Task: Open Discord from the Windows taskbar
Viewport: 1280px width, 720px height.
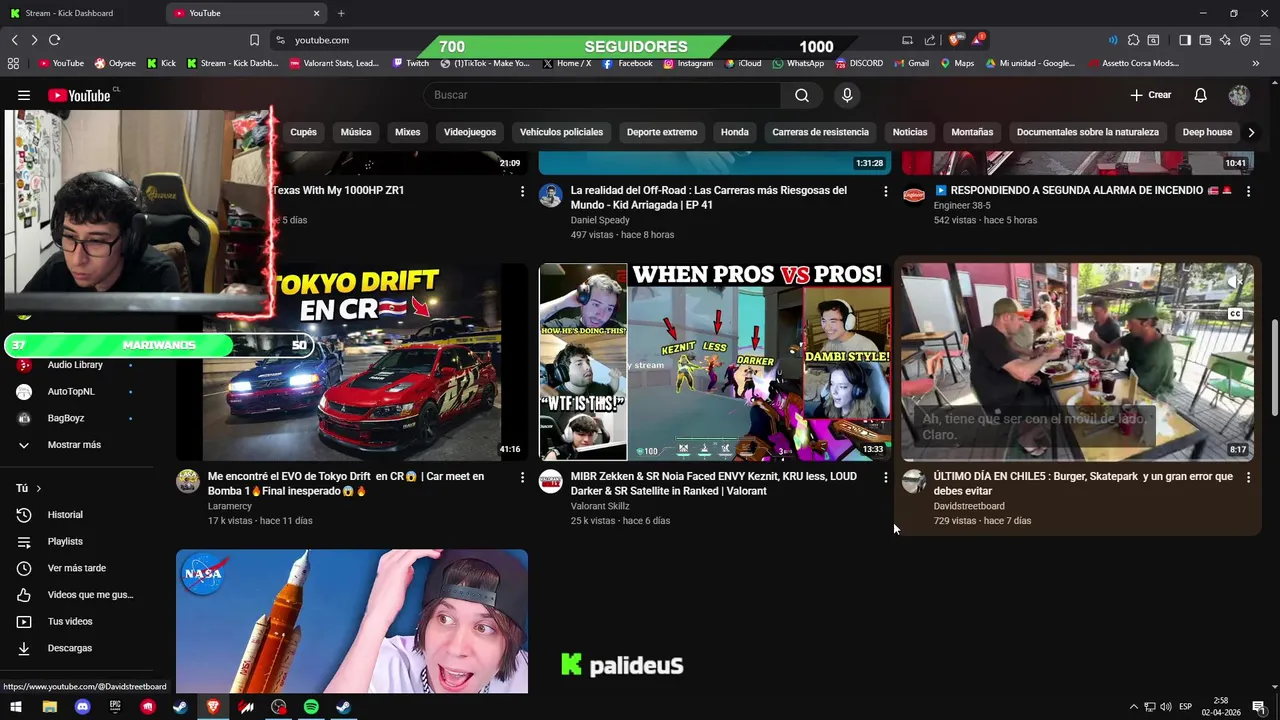Action: (82, 707)
